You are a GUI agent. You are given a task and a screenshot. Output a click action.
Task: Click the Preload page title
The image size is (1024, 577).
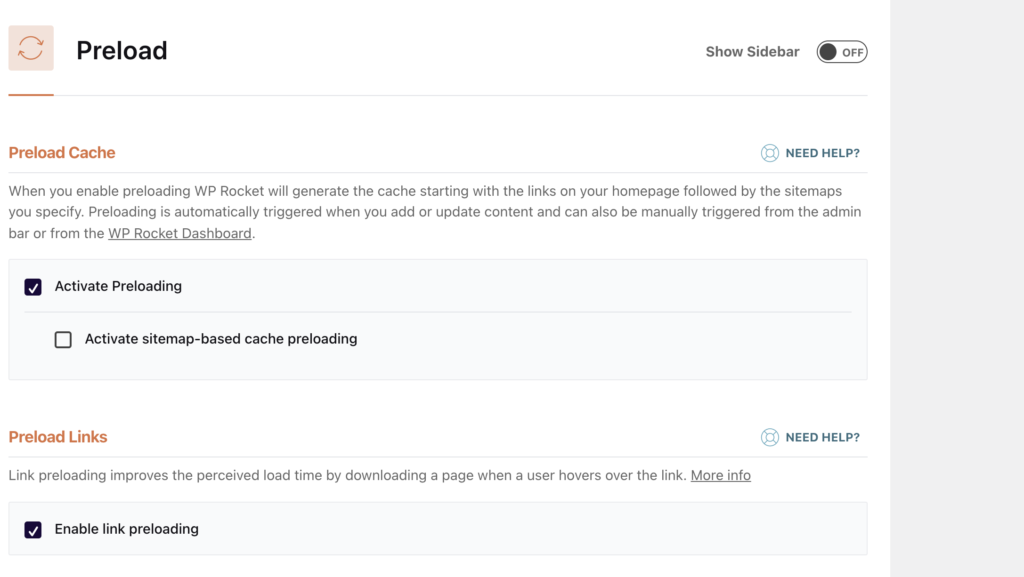(x=121, y=50)
